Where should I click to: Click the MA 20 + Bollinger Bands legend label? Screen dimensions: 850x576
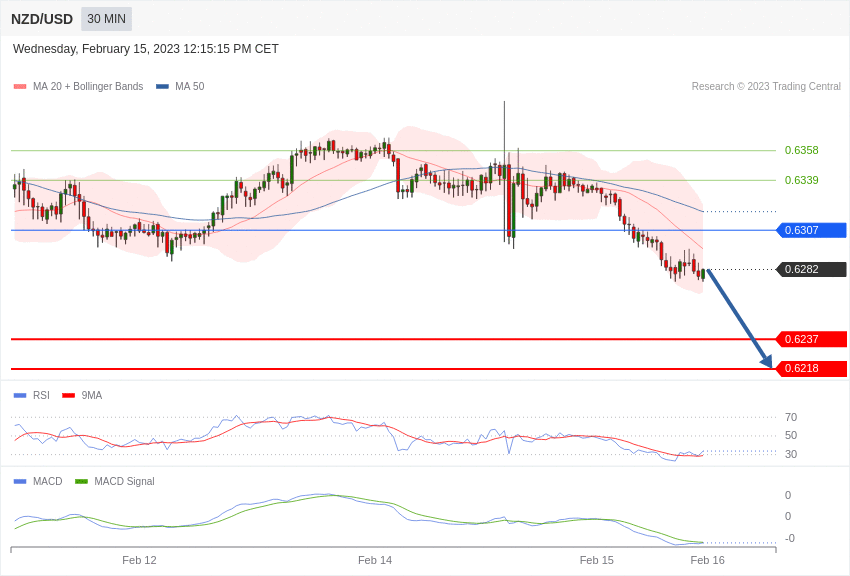(x=88, y=86)
